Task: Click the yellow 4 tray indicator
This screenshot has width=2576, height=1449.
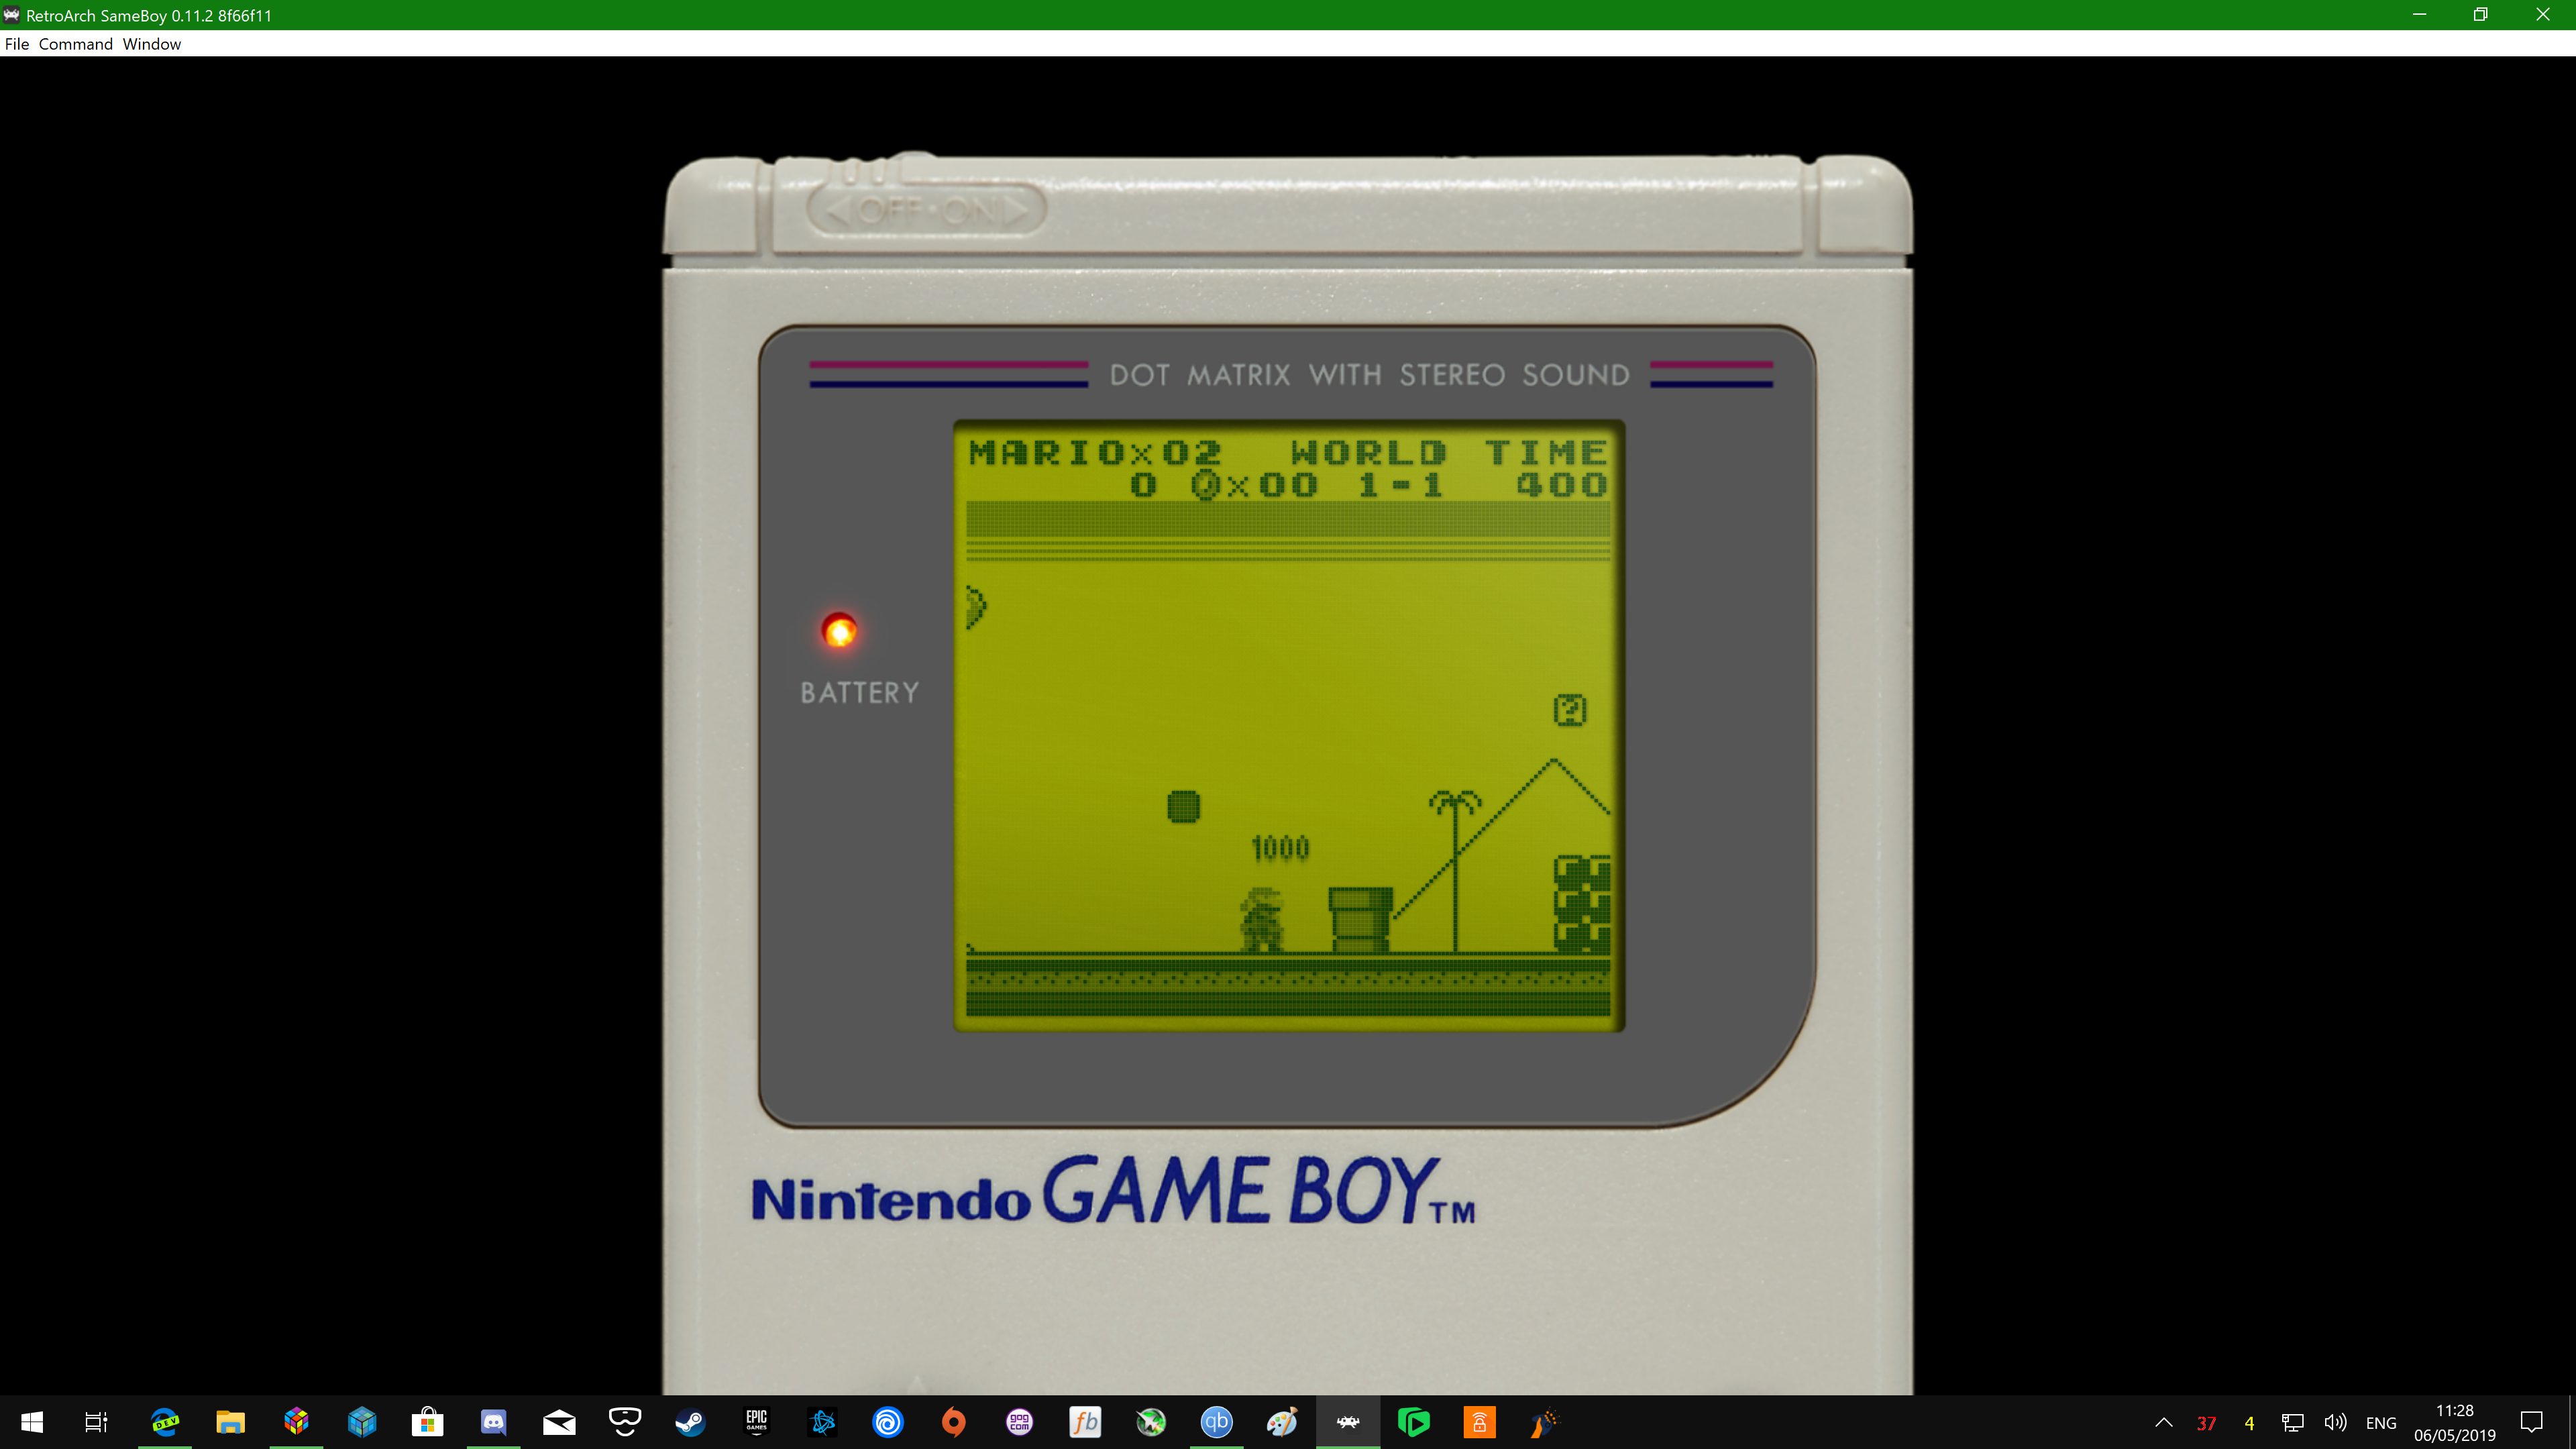Action: pyautogui.click(x=2249, y=1423)
